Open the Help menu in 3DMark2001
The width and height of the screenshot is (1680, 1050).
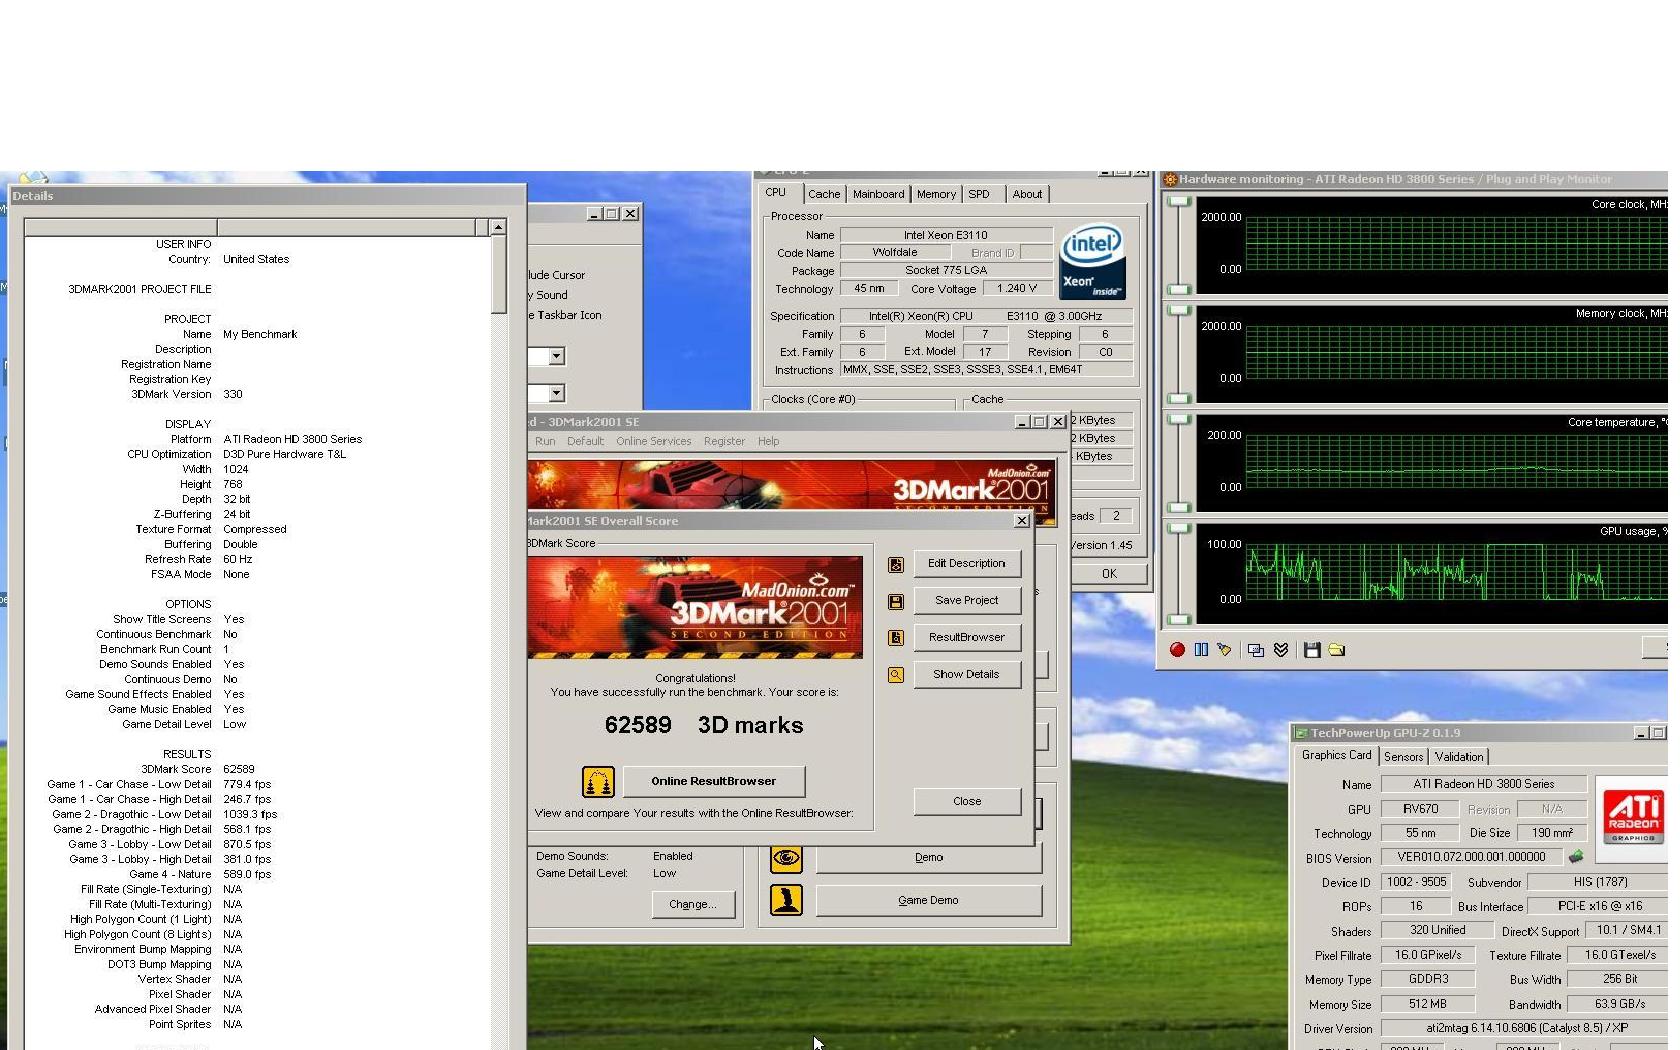(x=768, y=441)
